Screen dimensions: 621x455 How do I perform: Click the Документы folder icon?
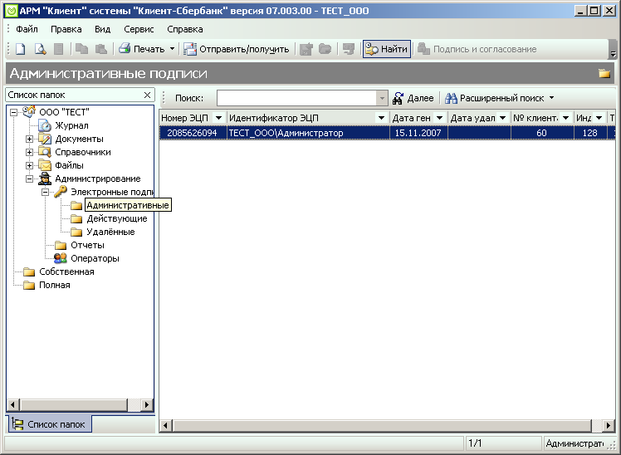pyautogui.click(x=45, y=139)
